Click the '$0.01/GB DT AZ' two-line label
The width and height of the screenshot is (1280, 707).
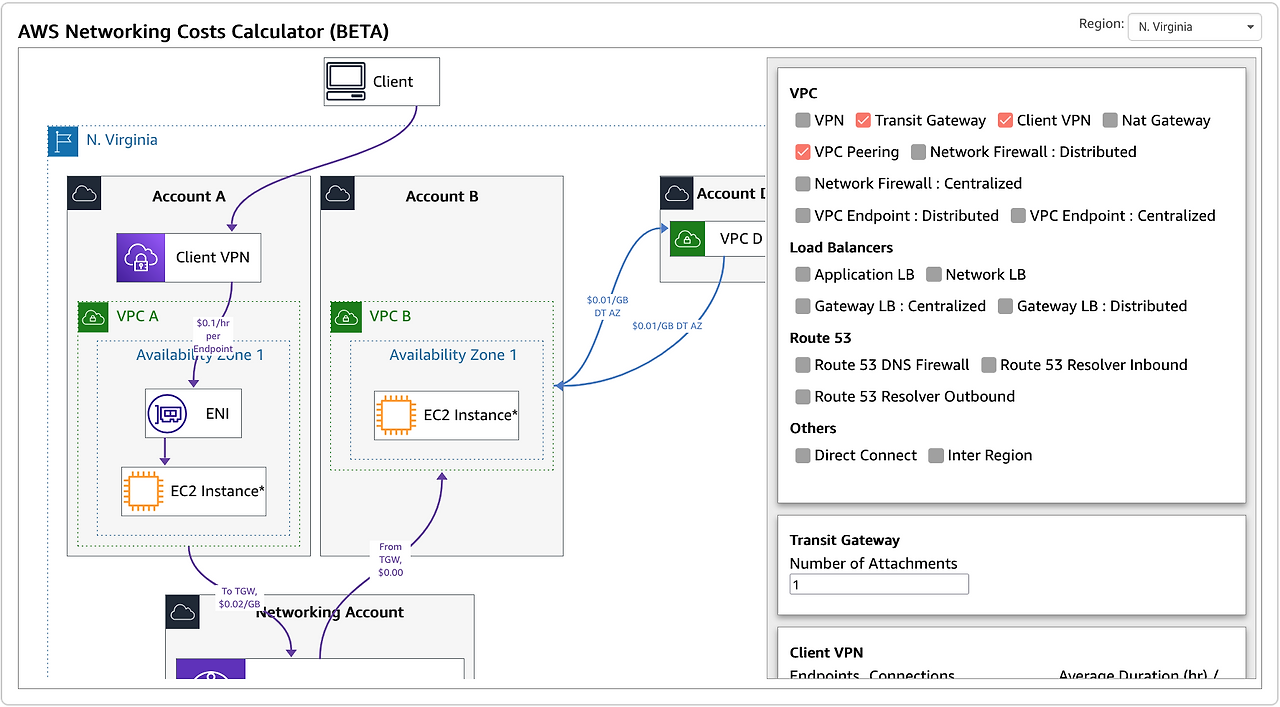(608, 306)
